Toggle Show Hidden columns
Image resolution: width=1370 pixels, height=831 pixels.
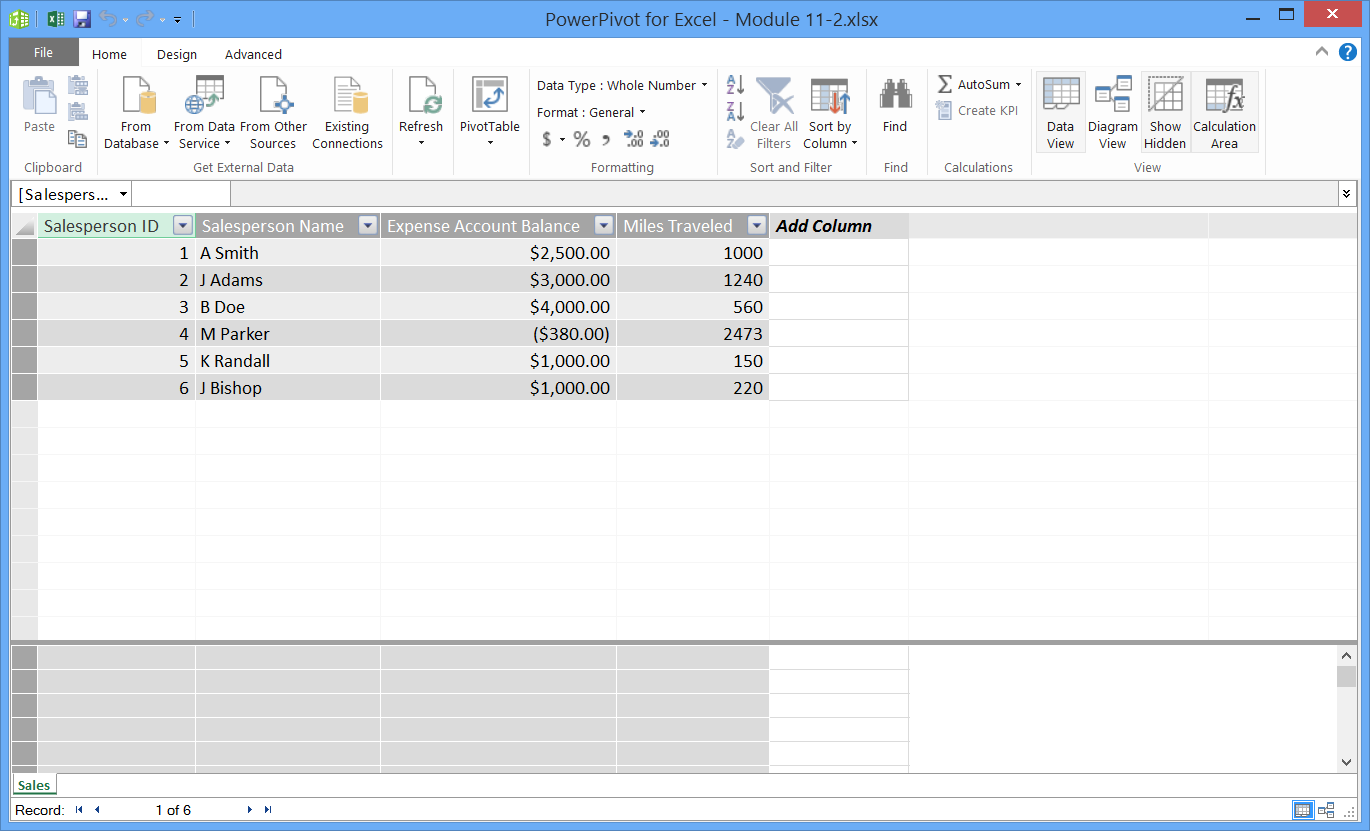click(1165, 110)
